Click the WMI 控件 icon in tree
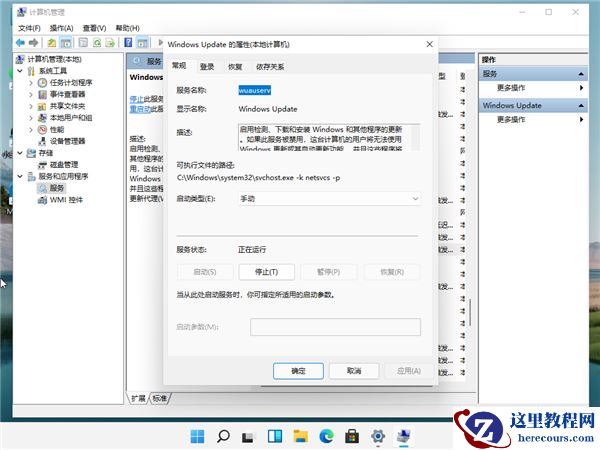Viewport: 600px width, 450px height. 42,200
